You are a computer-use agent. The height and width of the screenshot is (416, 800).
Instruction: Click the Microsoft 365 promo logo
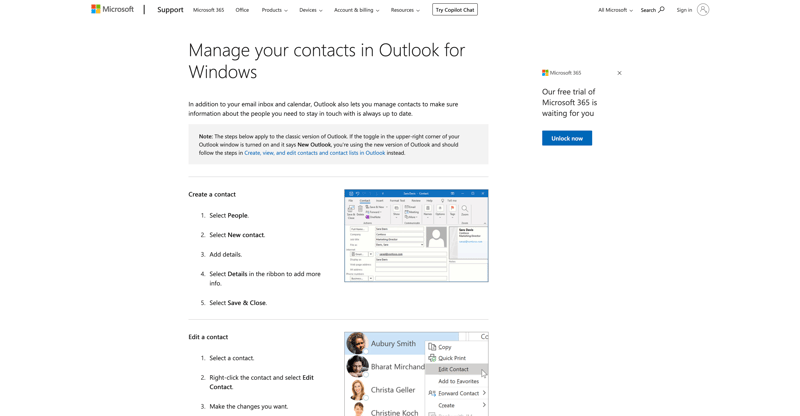click(561, 73)
